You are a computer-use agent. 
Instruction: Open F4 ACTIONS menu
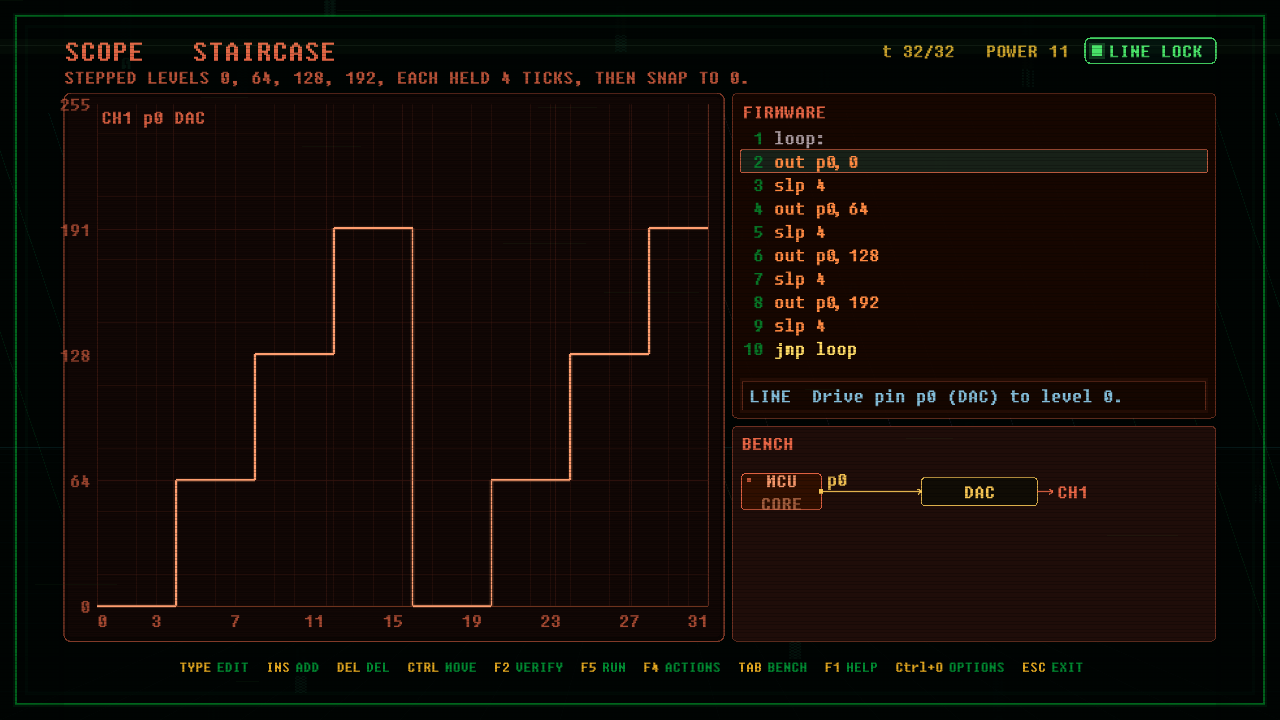(x=682, y=667)
